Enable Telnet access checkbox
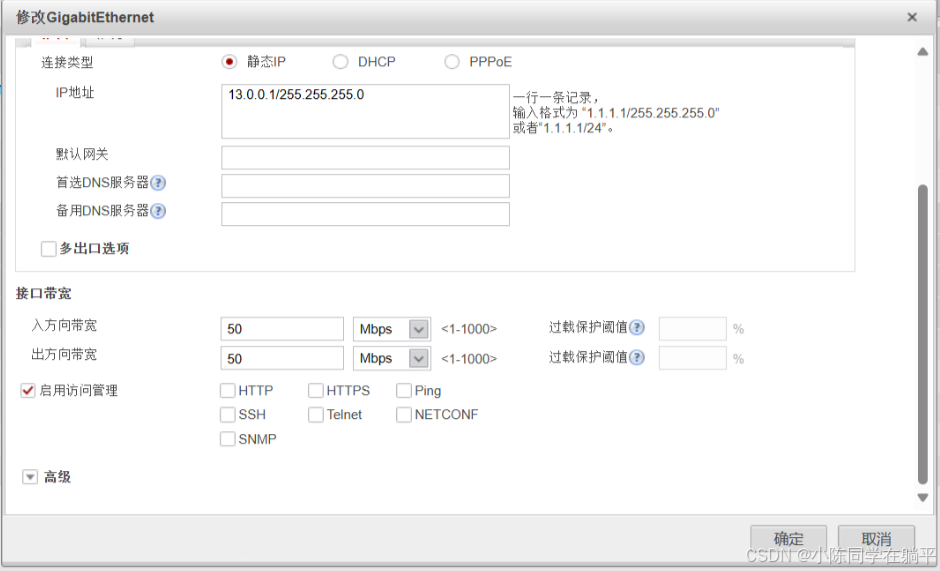 [x=316, y=415]
